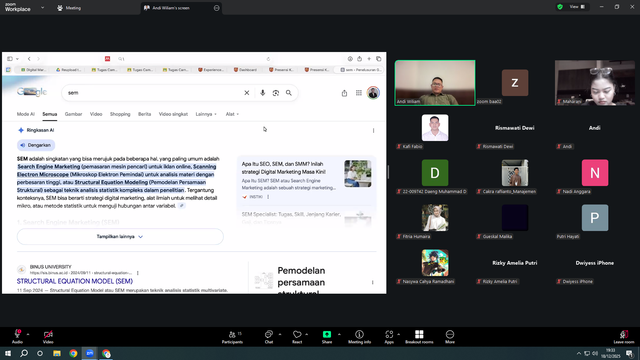
Task: Open options on Andi Wiliam's screen tab
Action: 216,8
